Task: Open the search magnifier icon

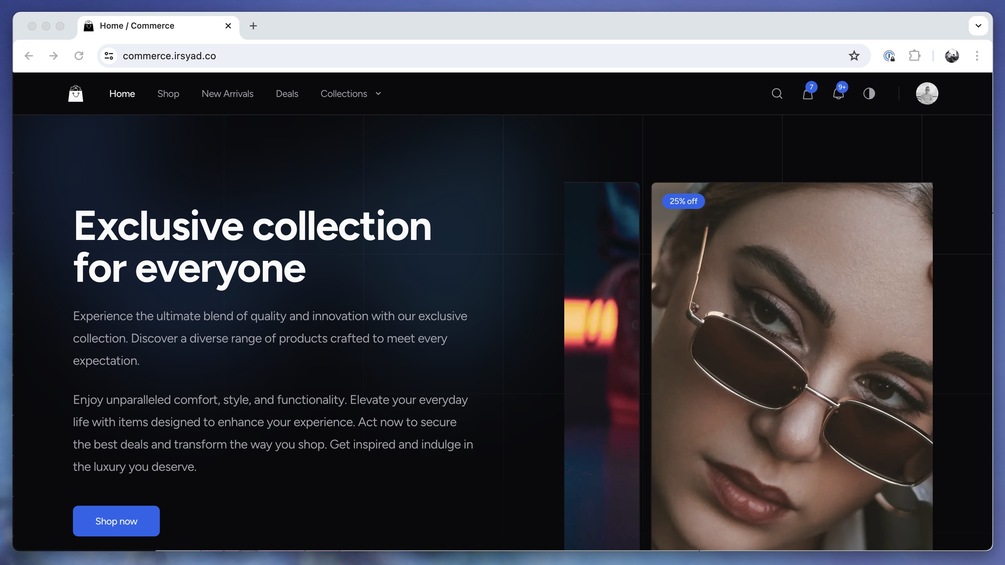Action: tap(777, 94)
